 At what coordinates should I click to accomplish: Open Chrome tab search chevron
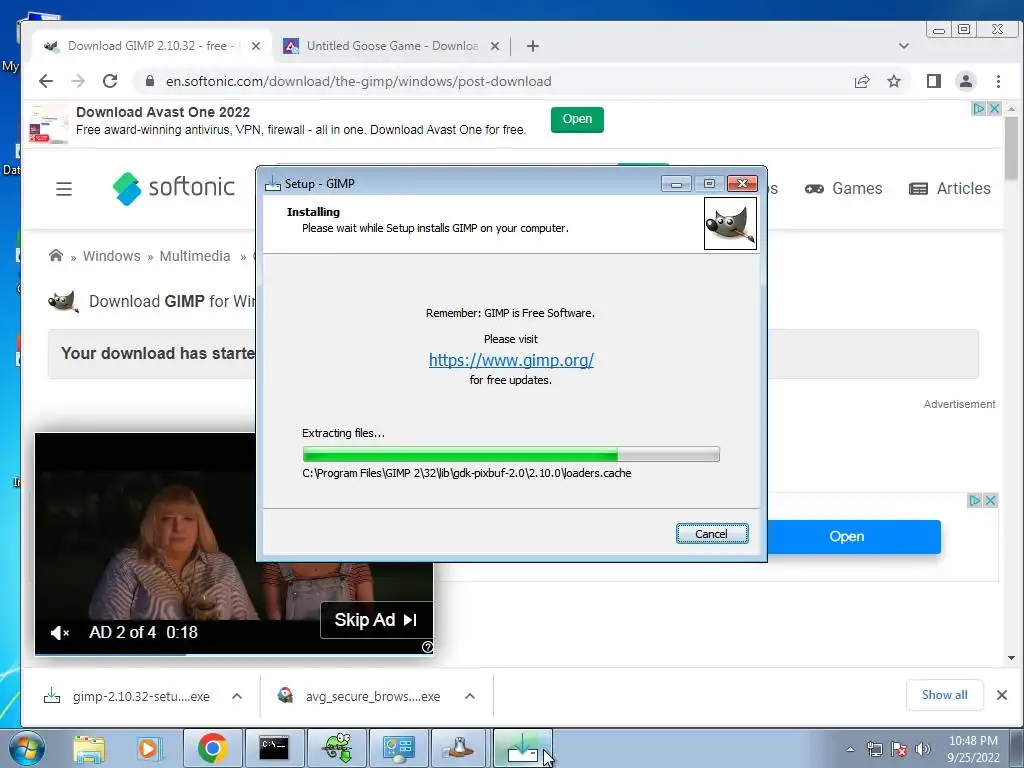(904, 46)
